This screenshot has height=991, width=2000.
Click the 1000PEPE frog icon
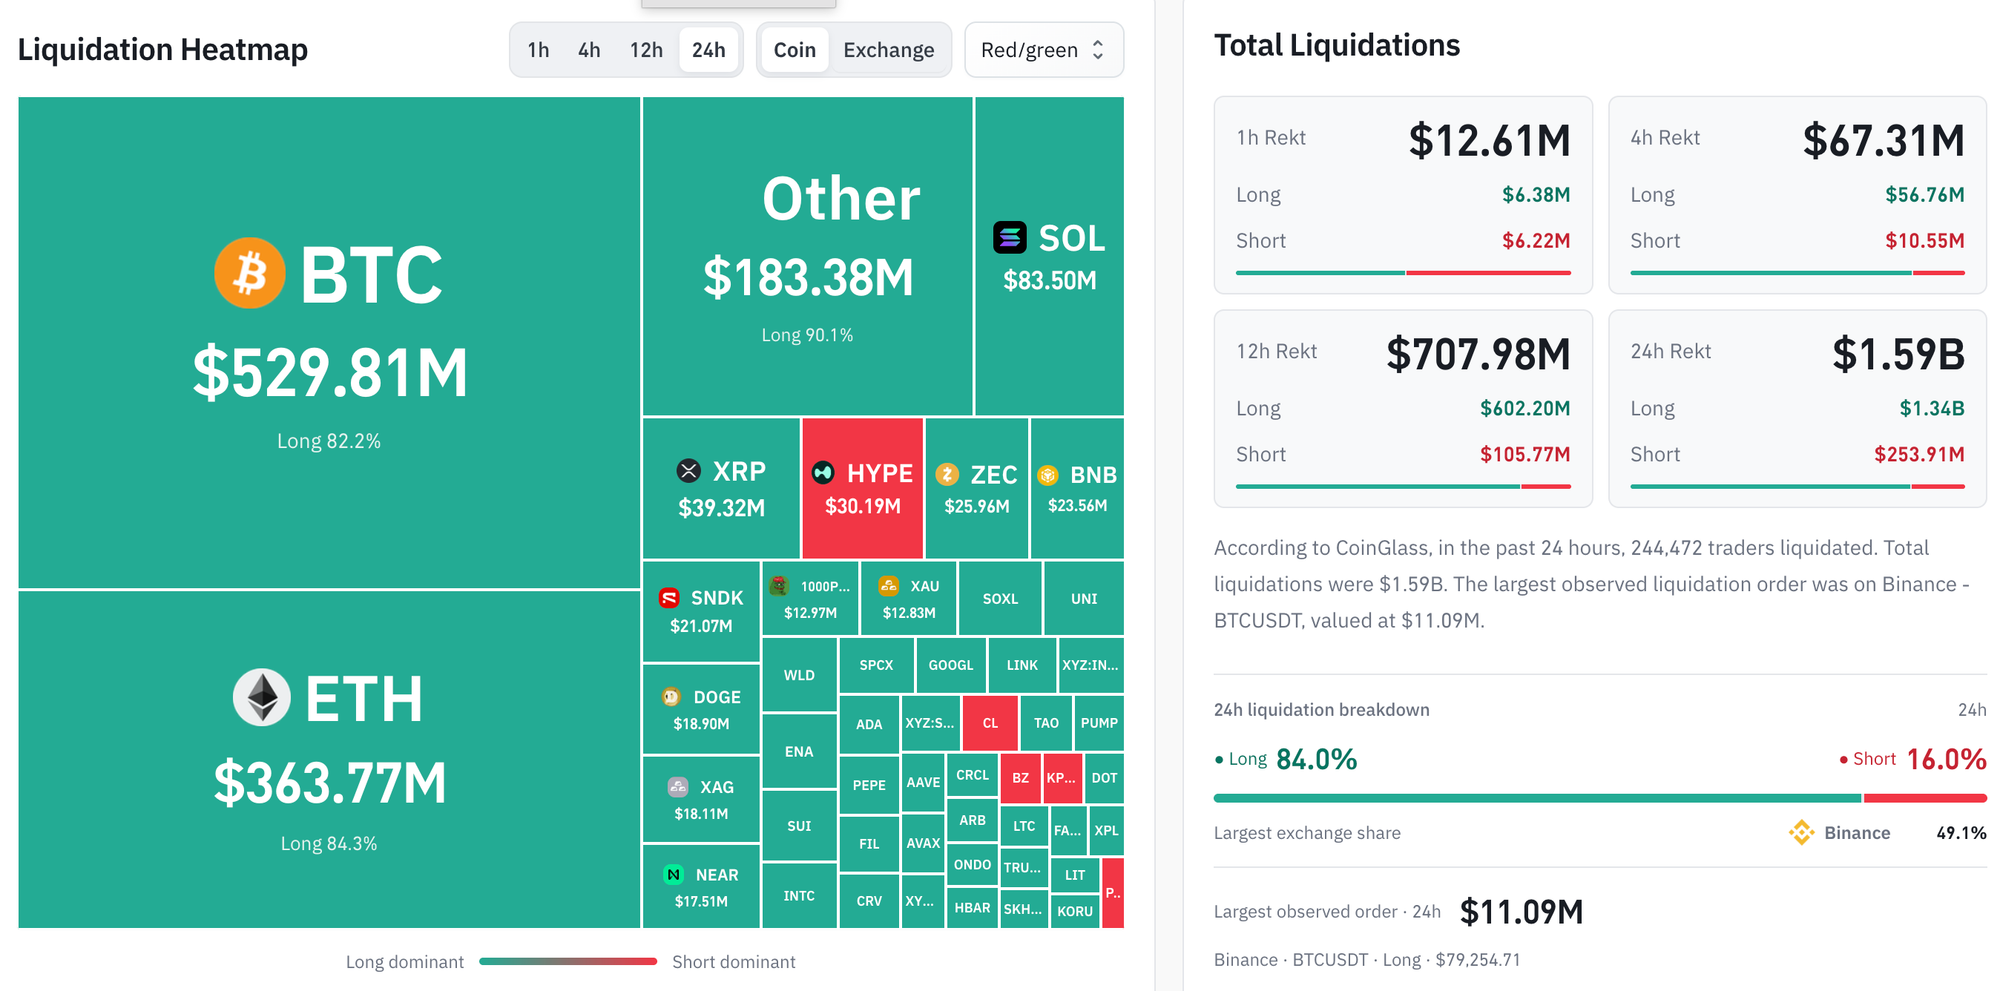point(779,586)
